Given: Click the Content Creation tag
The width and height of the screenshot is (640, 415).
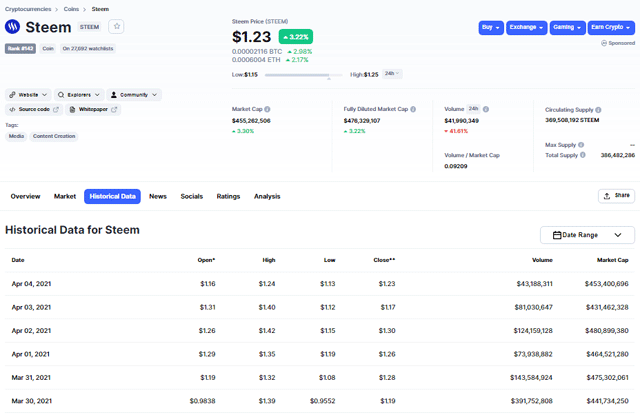Looking at the screenshot, I should pos(54,136).
